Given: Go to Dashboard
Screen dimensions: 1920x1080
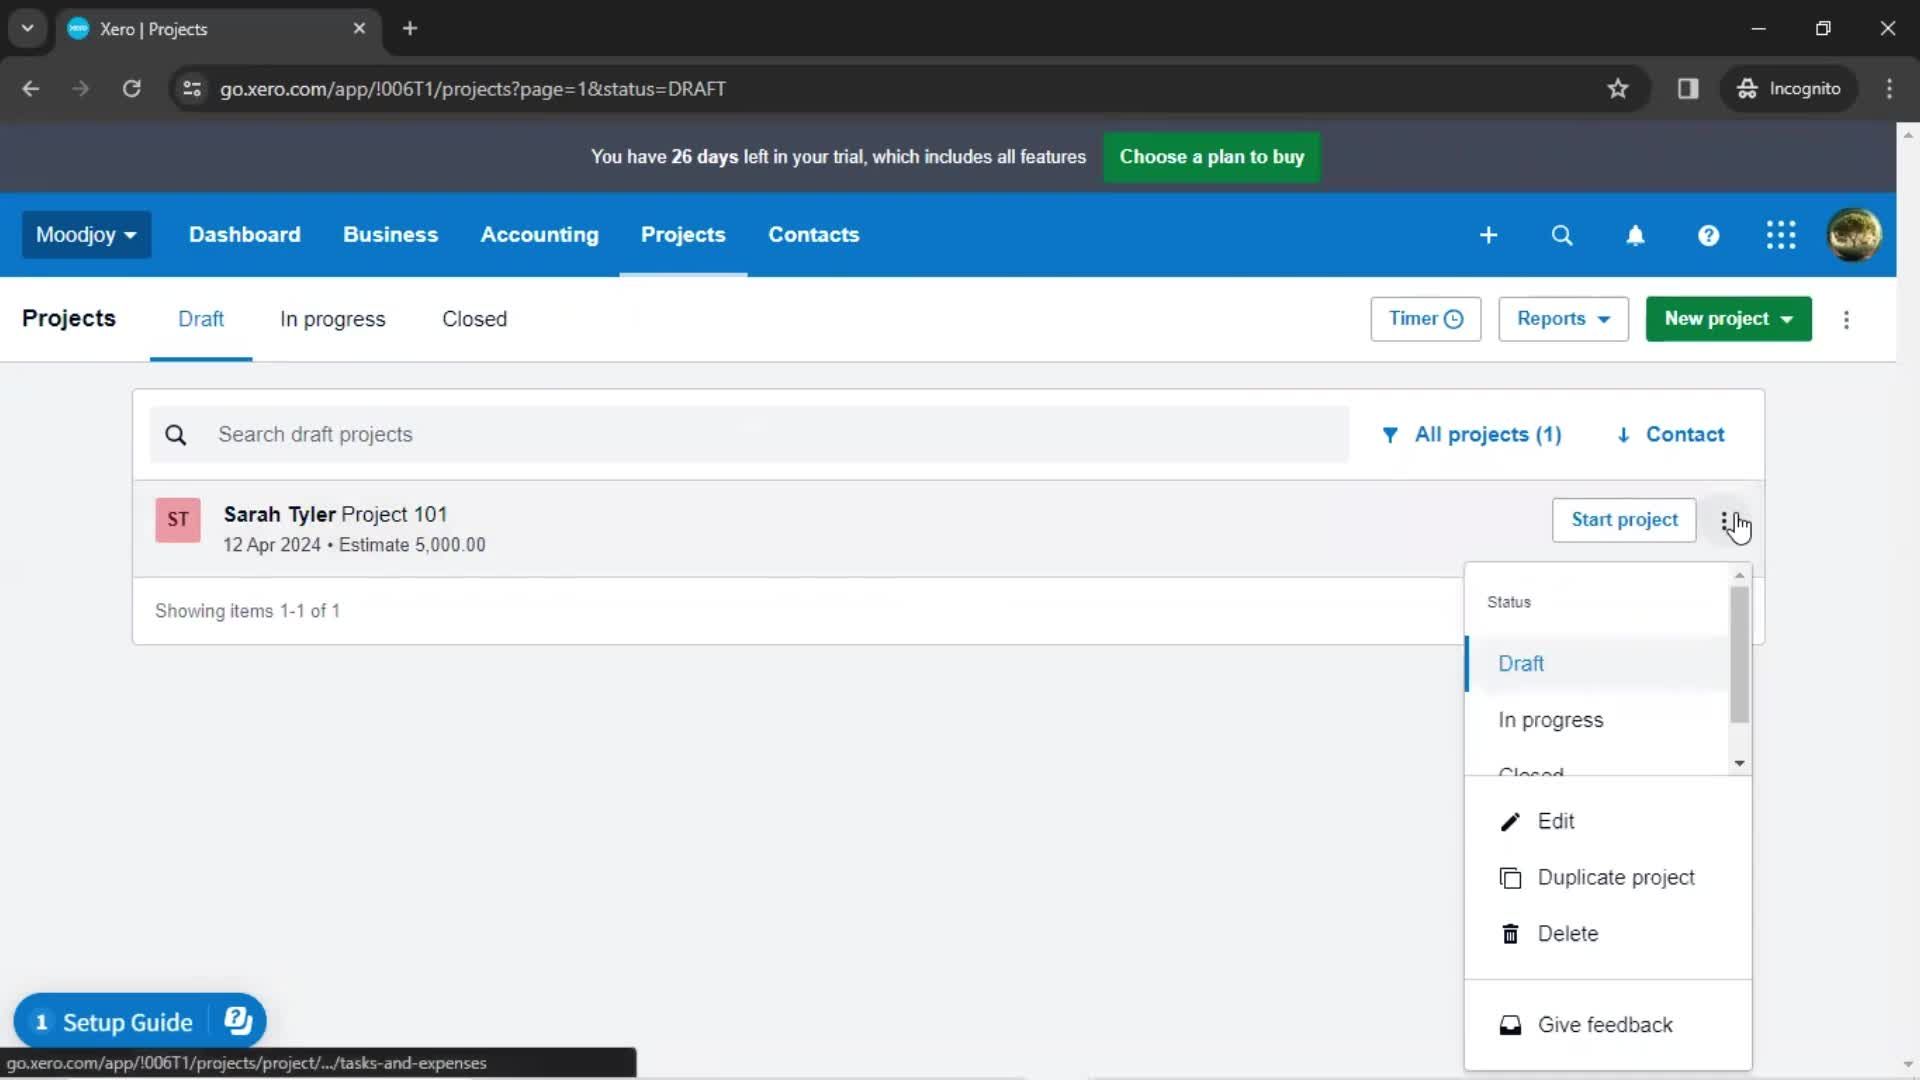Looking at the screenshot, I should point(244,235).
